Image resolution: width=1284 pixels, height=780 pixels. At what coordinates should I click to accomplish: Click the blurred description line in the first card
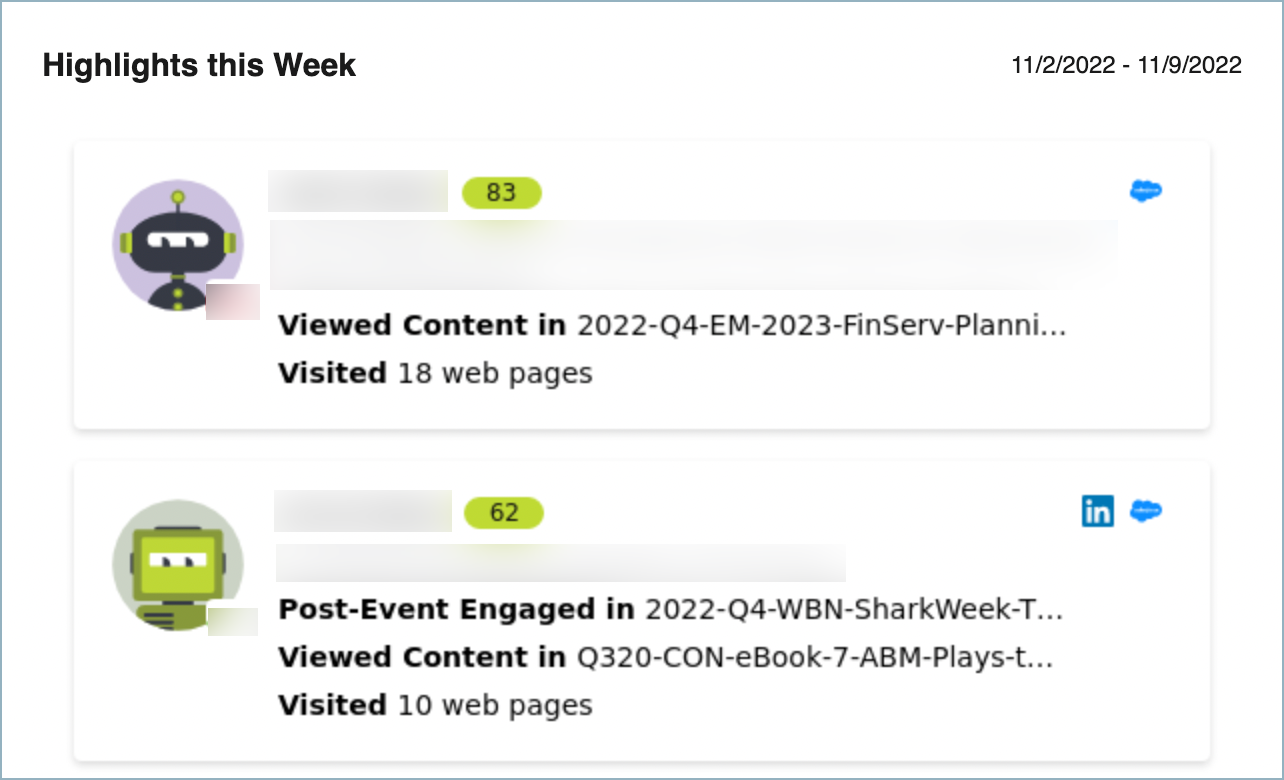click(x=694, y=255)
